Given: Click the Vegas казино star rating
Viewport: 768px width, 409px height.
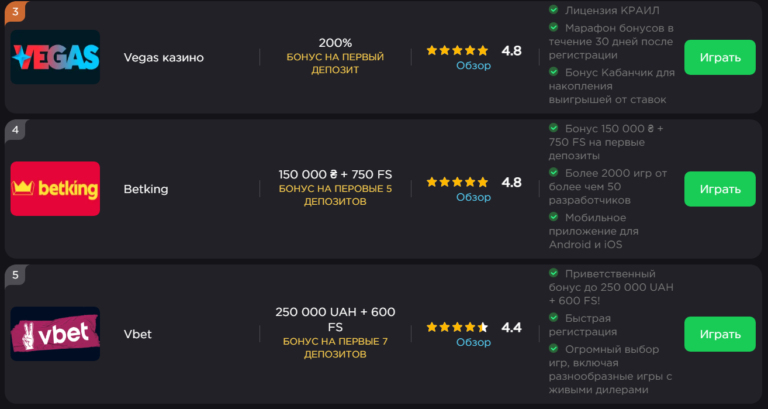Looking at the screenshot, I should click(x=457, y=50).
